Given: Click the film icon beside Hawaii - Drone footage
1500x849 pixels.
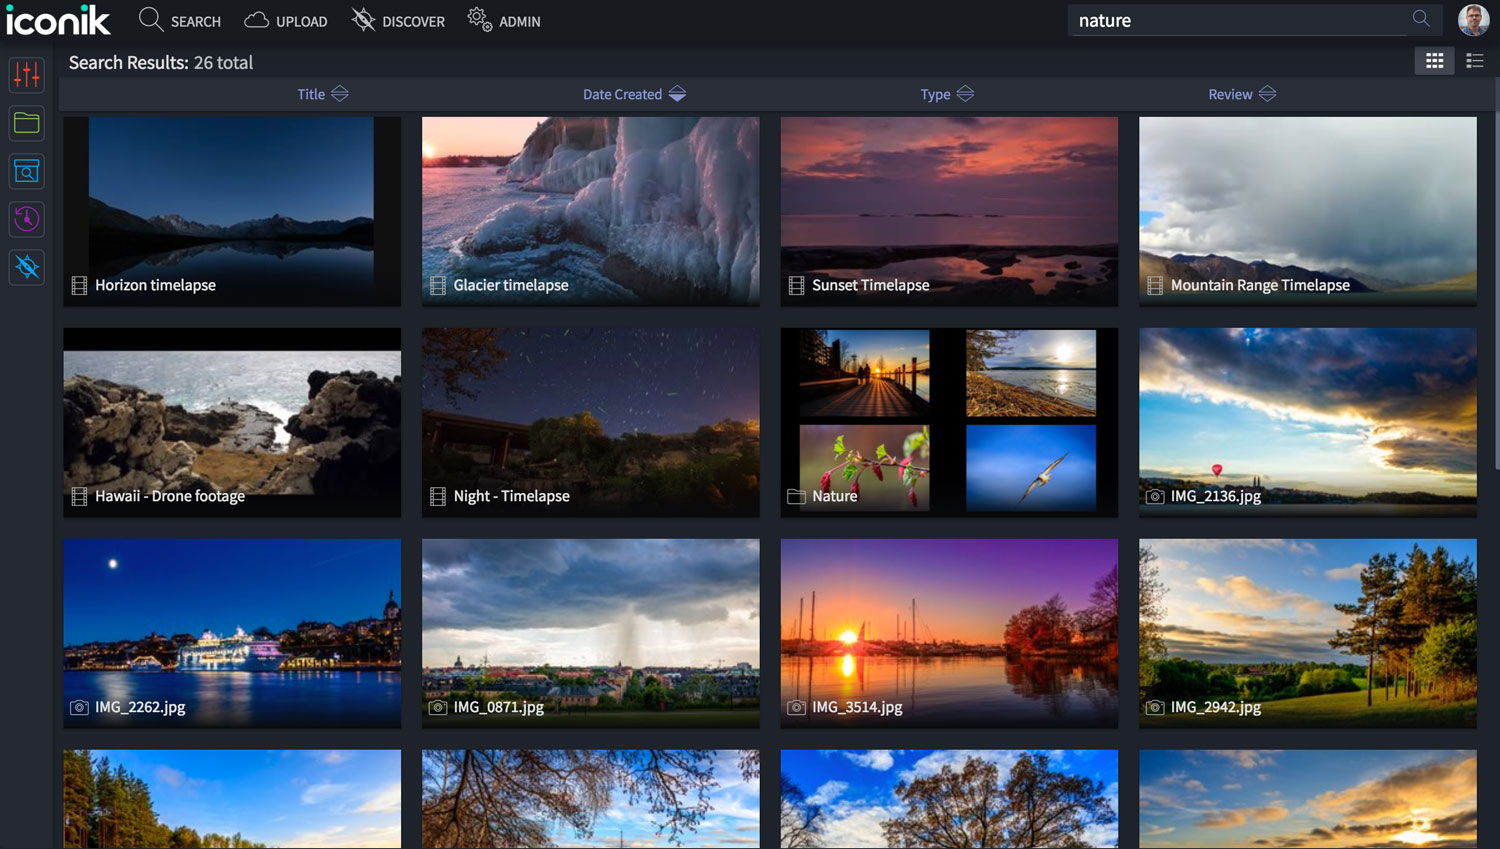Looking at the screenshot, I should (x=79, y=497).
